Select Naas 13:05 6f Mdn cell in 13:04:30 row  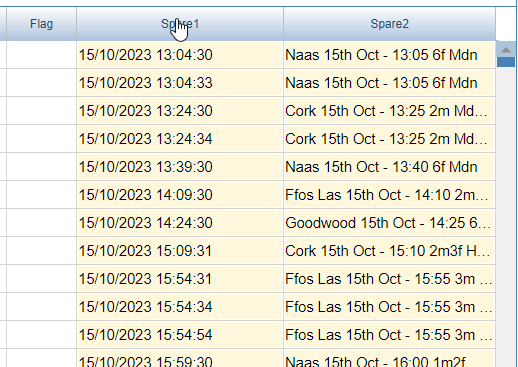(x=389, y=55)
